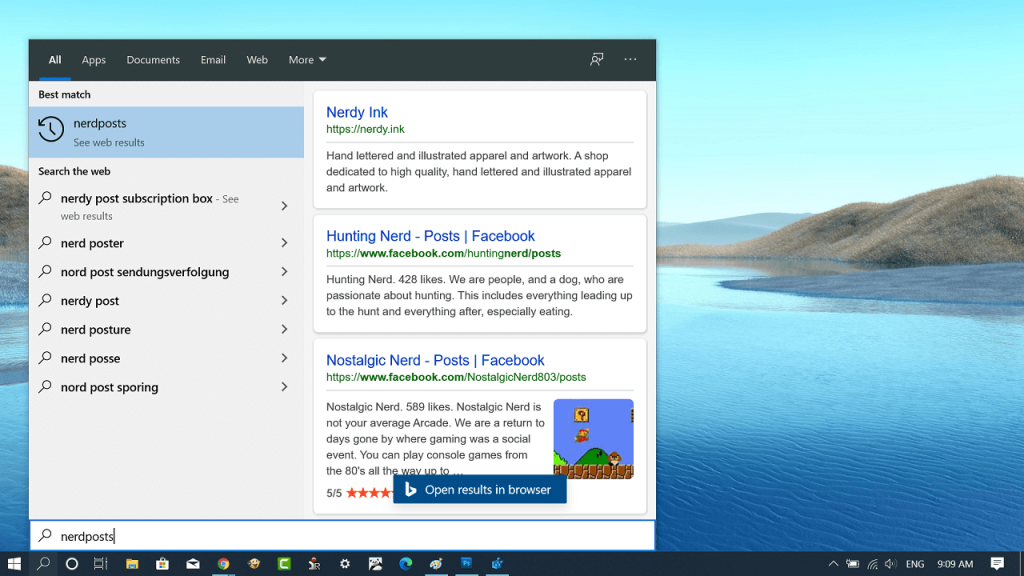Viewport: 1024px width, 576px height.
Task: Select nerdy post subscription box suggestion text
Action: pos(136,199)
